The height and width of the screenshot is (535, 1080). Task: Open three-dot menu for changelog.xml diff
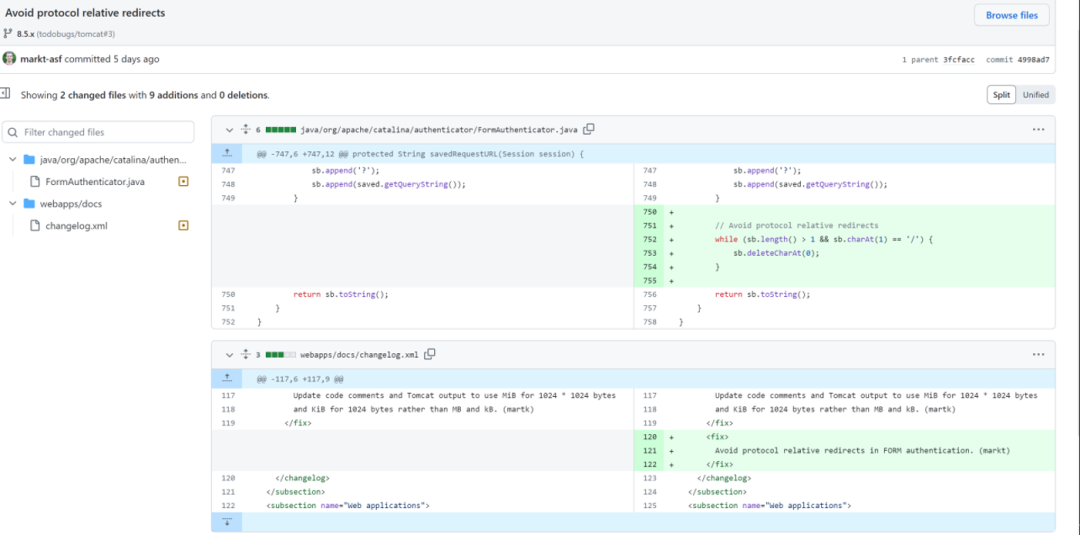(1038, 354)
